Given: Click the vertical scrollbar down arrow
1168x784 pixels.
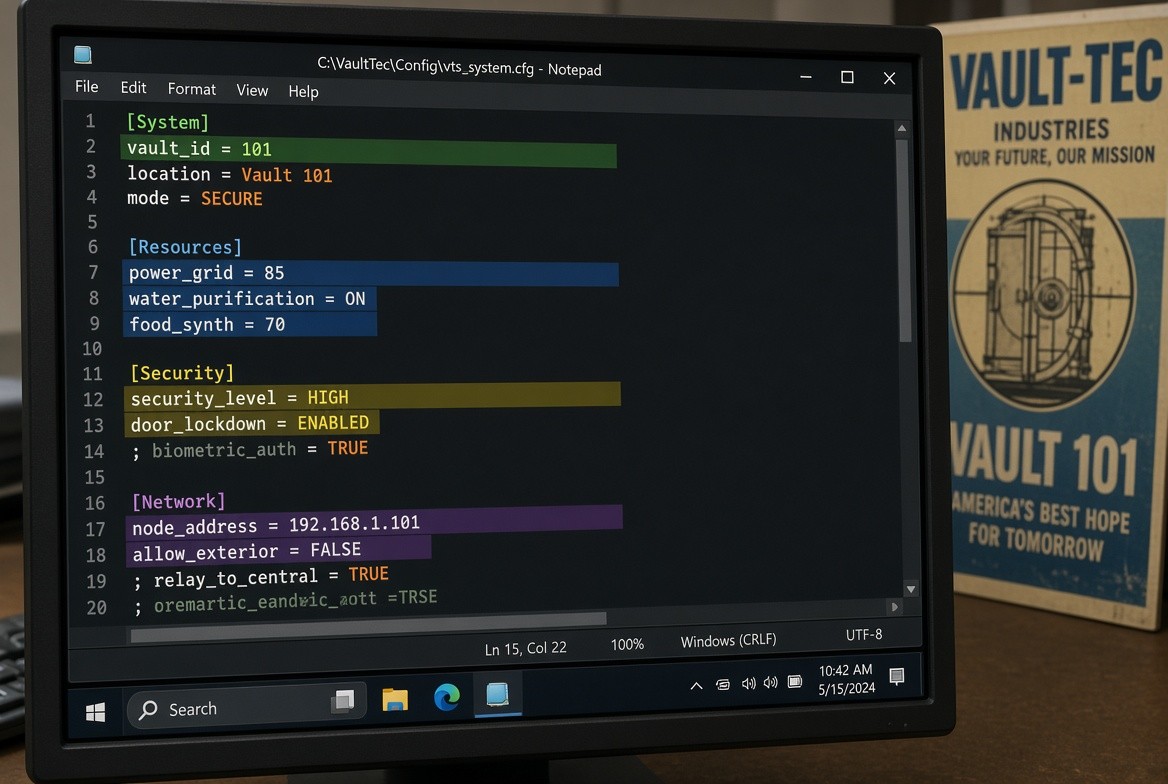Looking at the screenshot, I should click(x=910, y=589).
